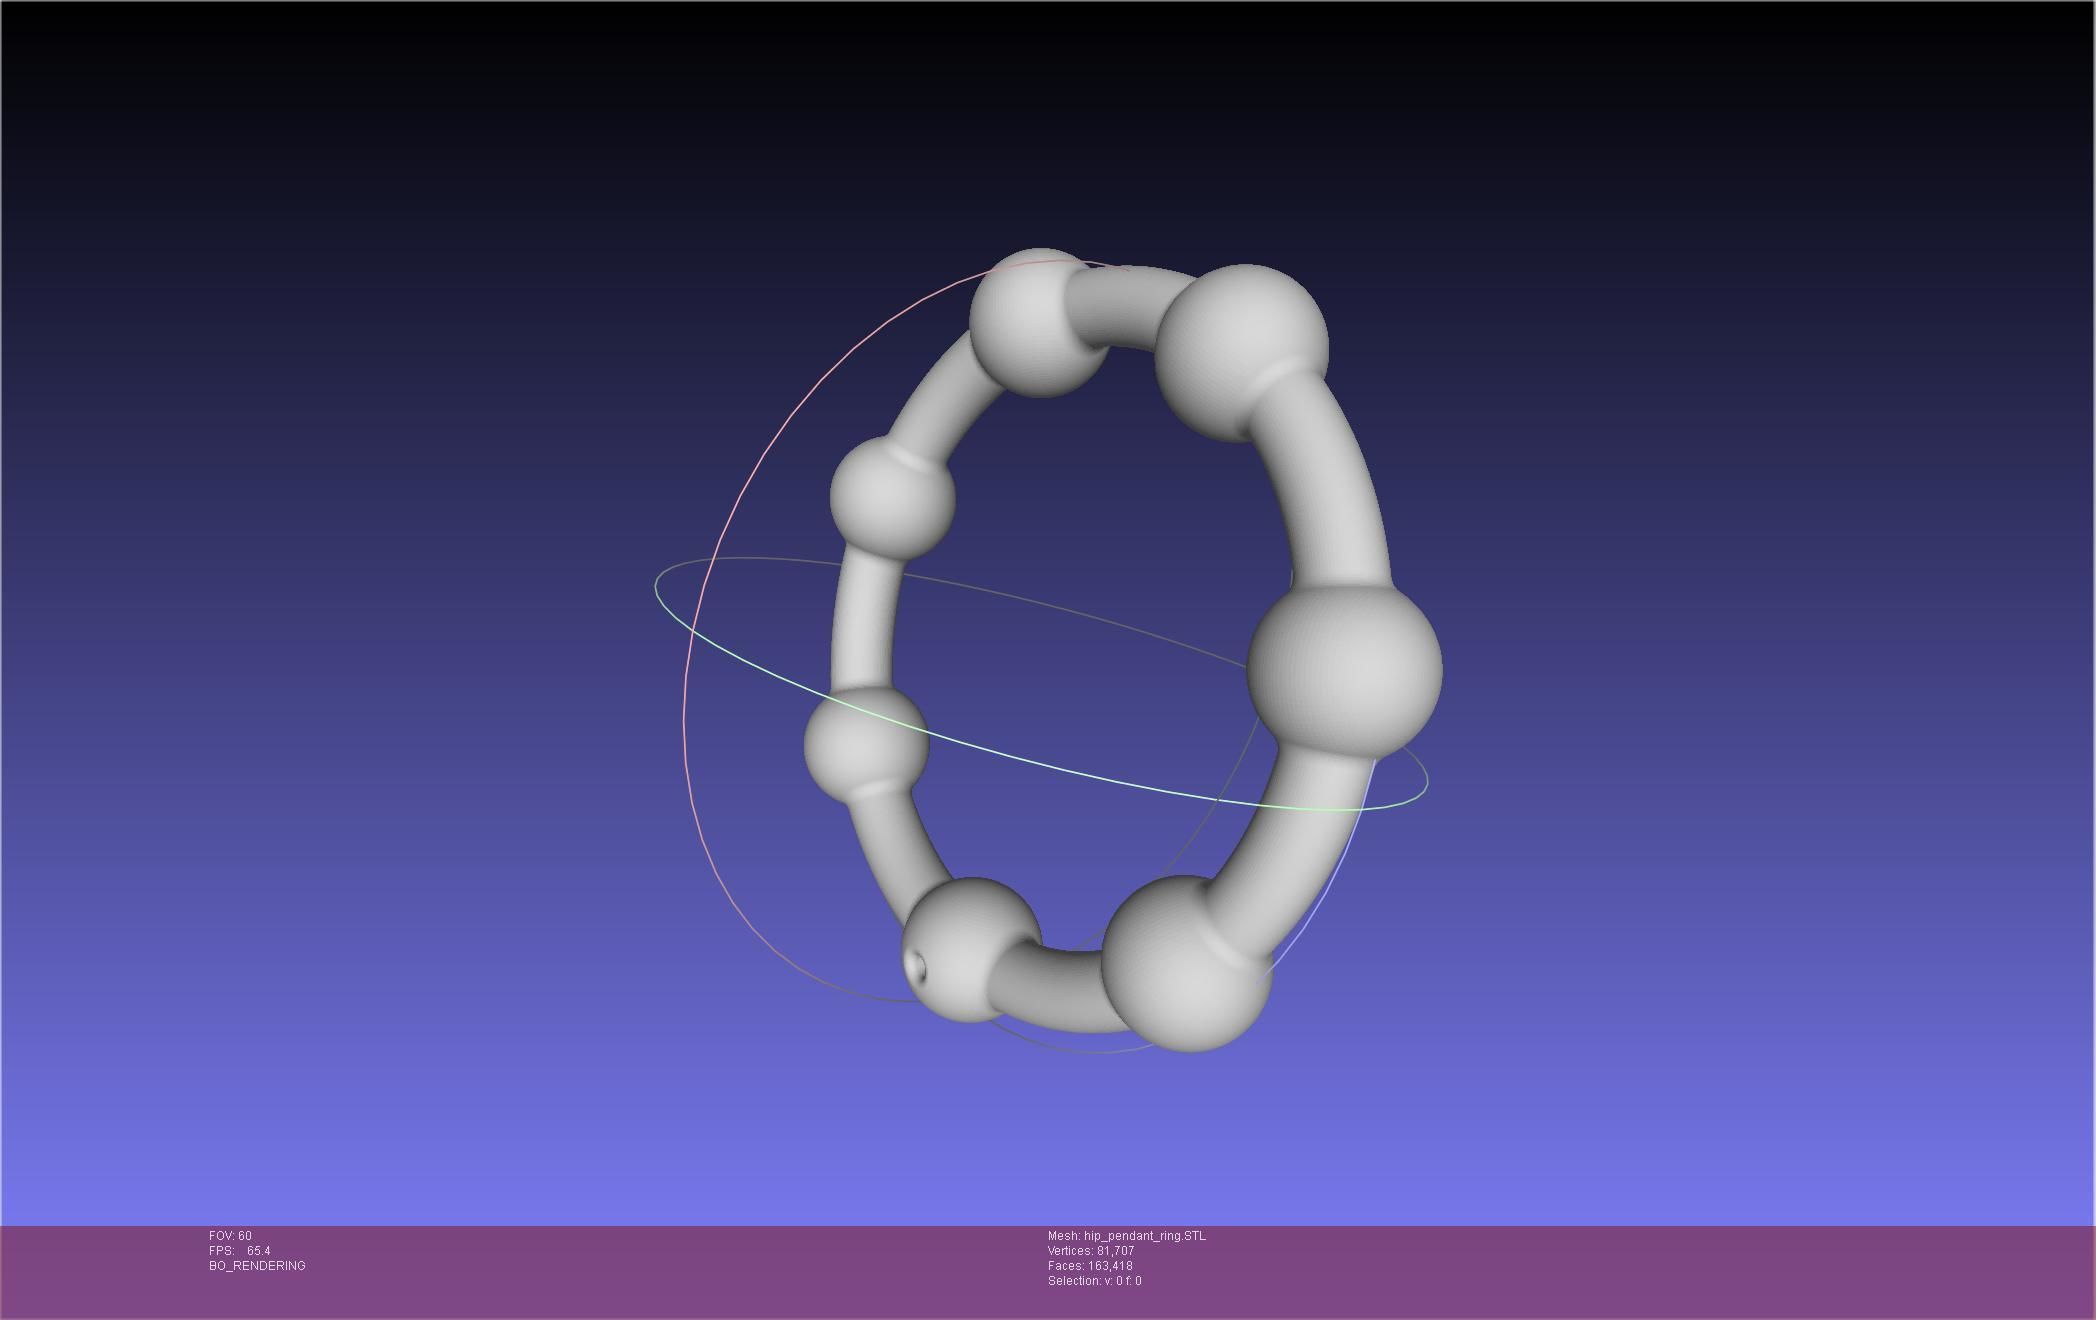The image size is (2096, 1320).
Task: Click the Selection: v: 0 f: 0 entry
Action: coord(1095,1281)
